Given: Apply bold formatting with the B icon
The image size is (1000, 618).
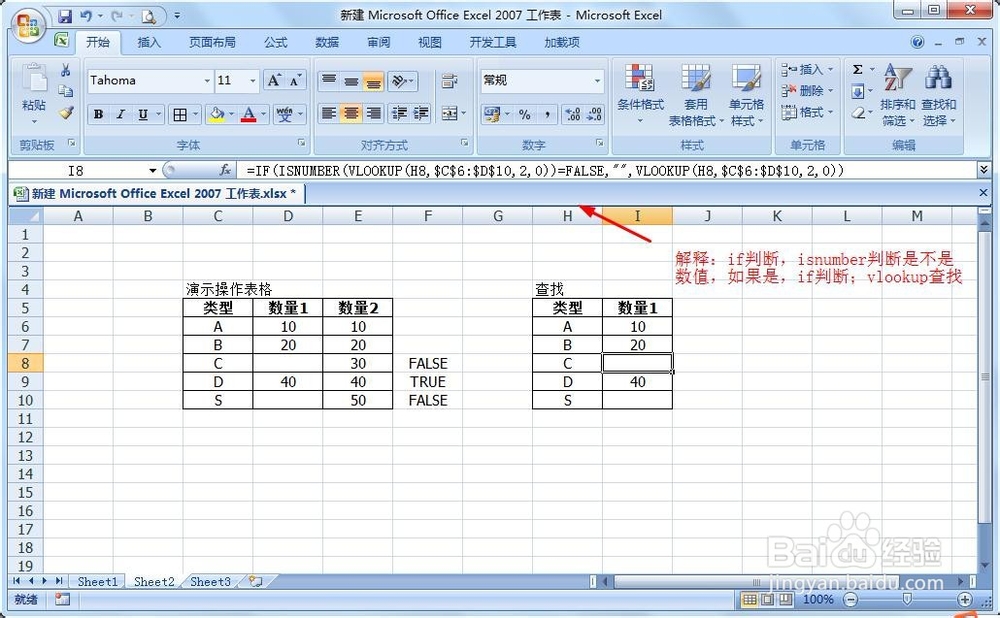Looking at the screenshot, I should tap(97, 114).
